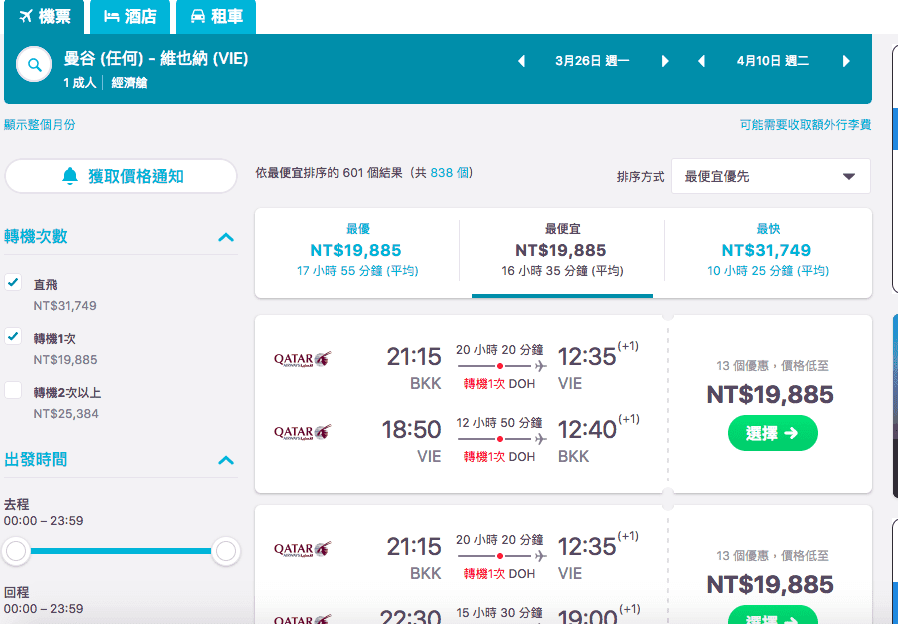Collapse the 轉機次數 filter section
Viewport: 898px width, 624px height.
point(226,237)
